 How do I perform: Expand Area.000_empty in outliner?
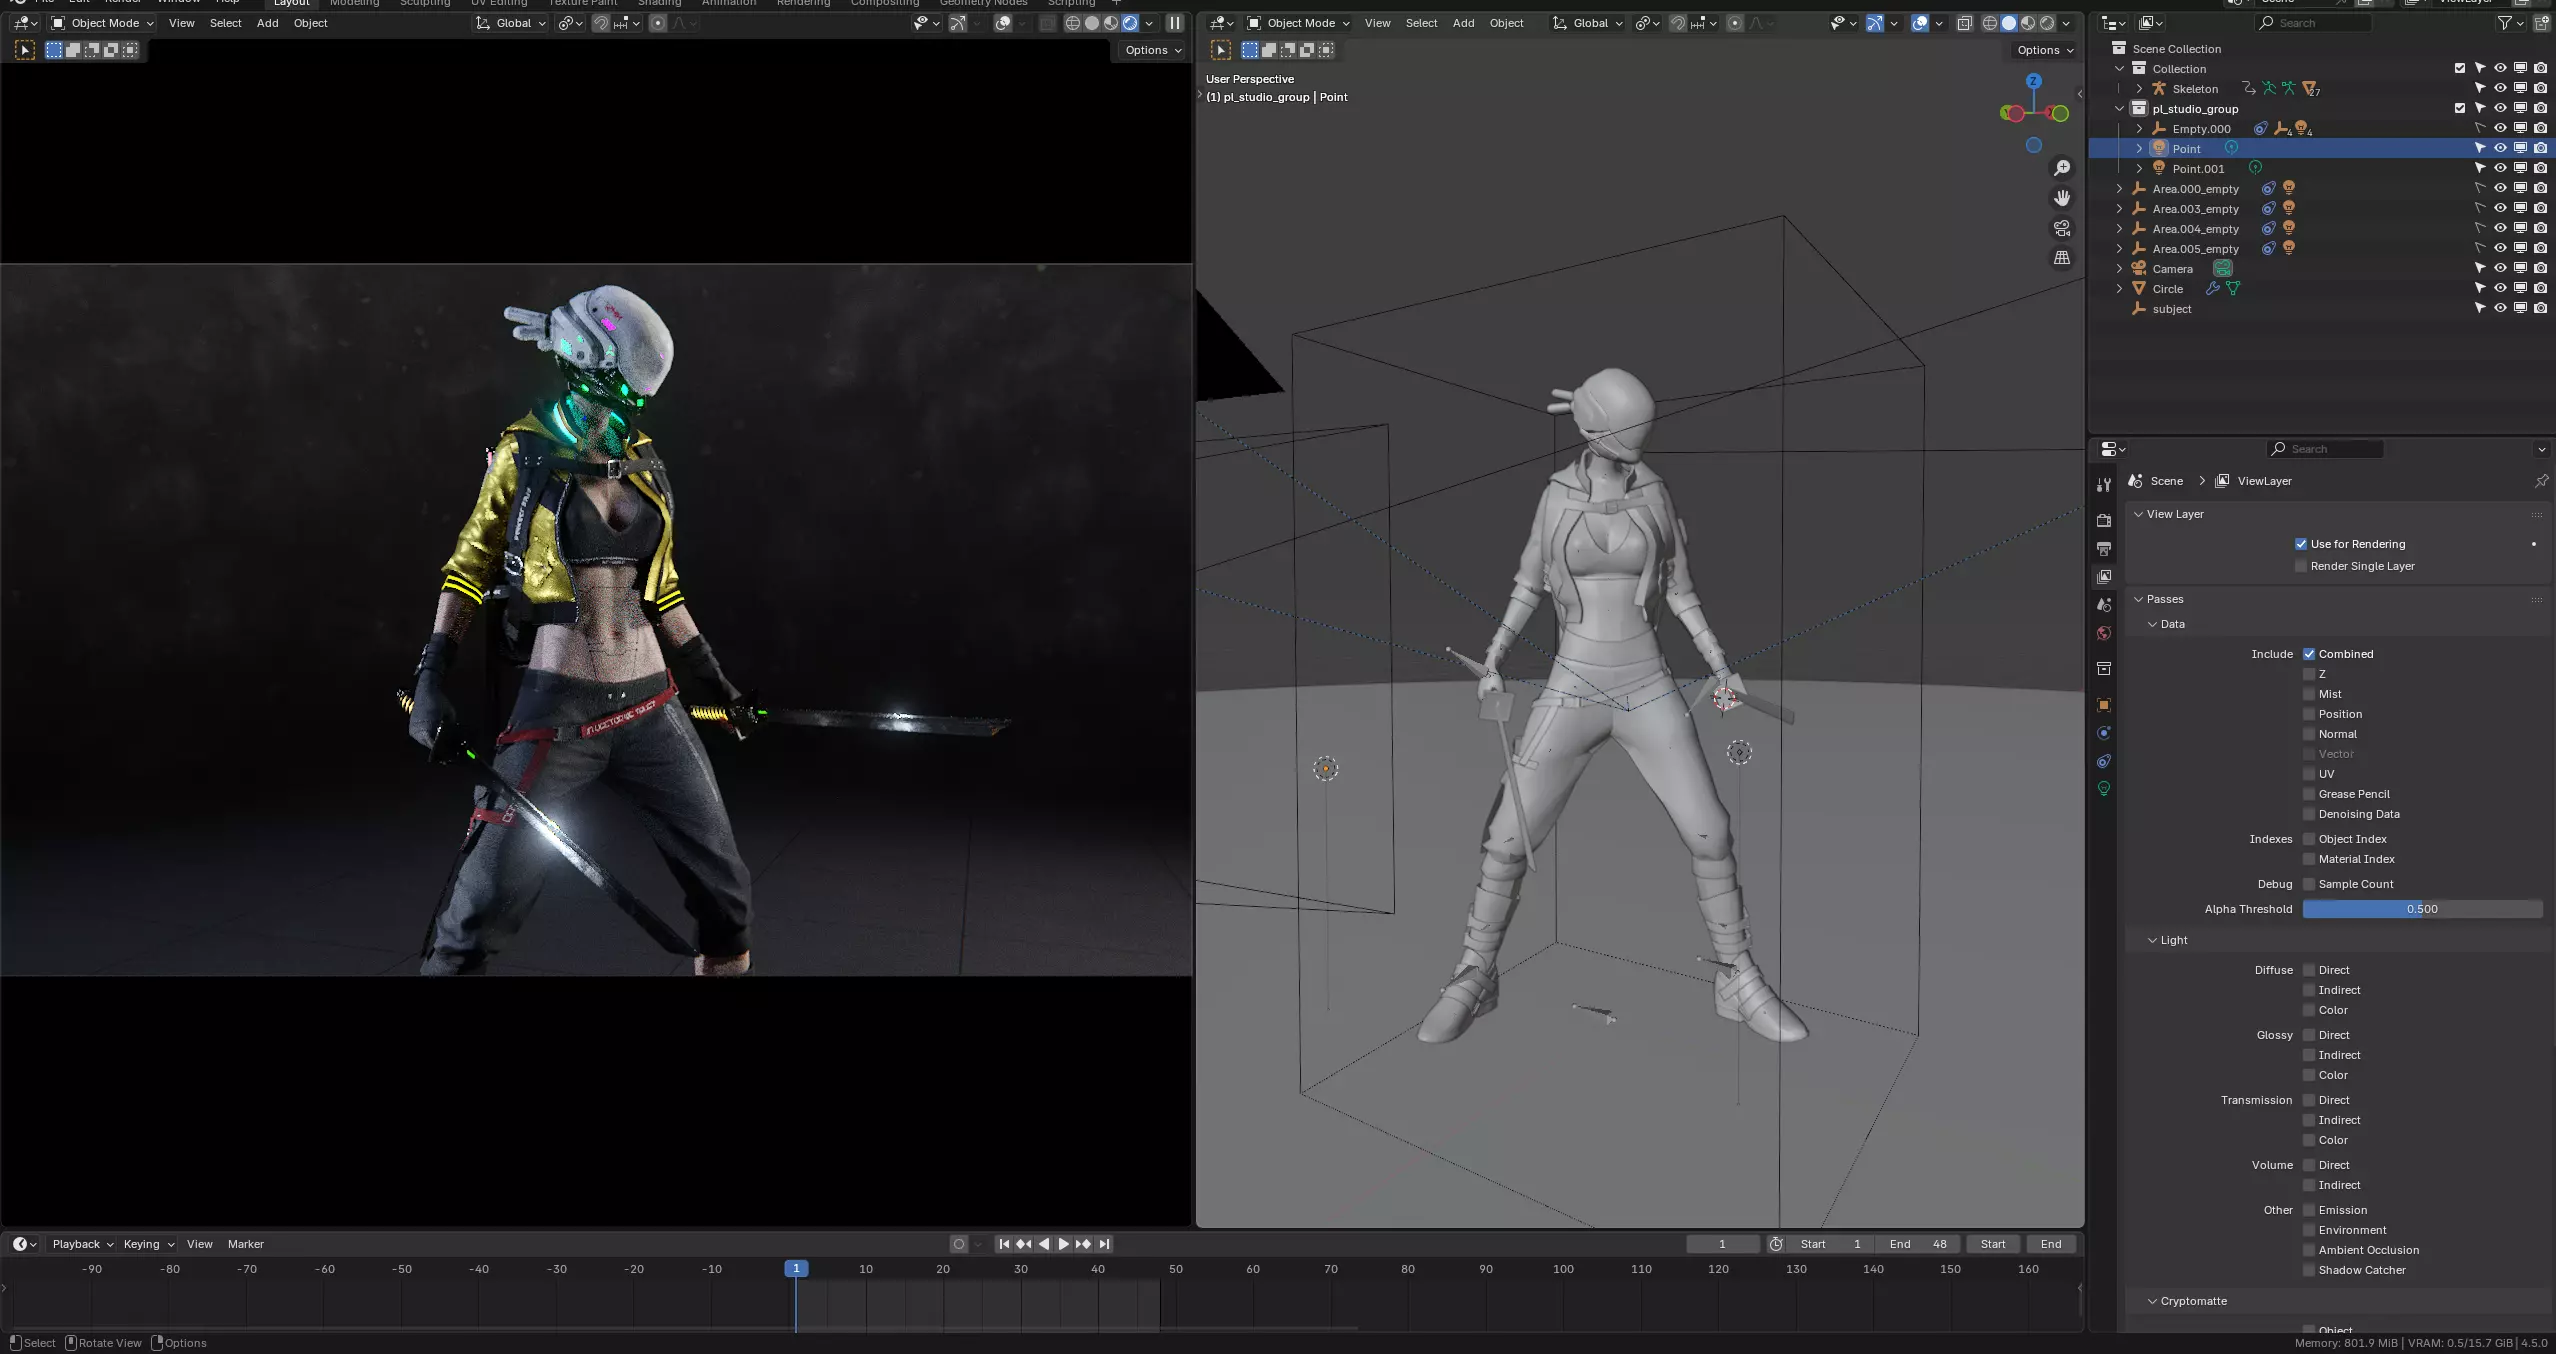(x=2119, y=189)
